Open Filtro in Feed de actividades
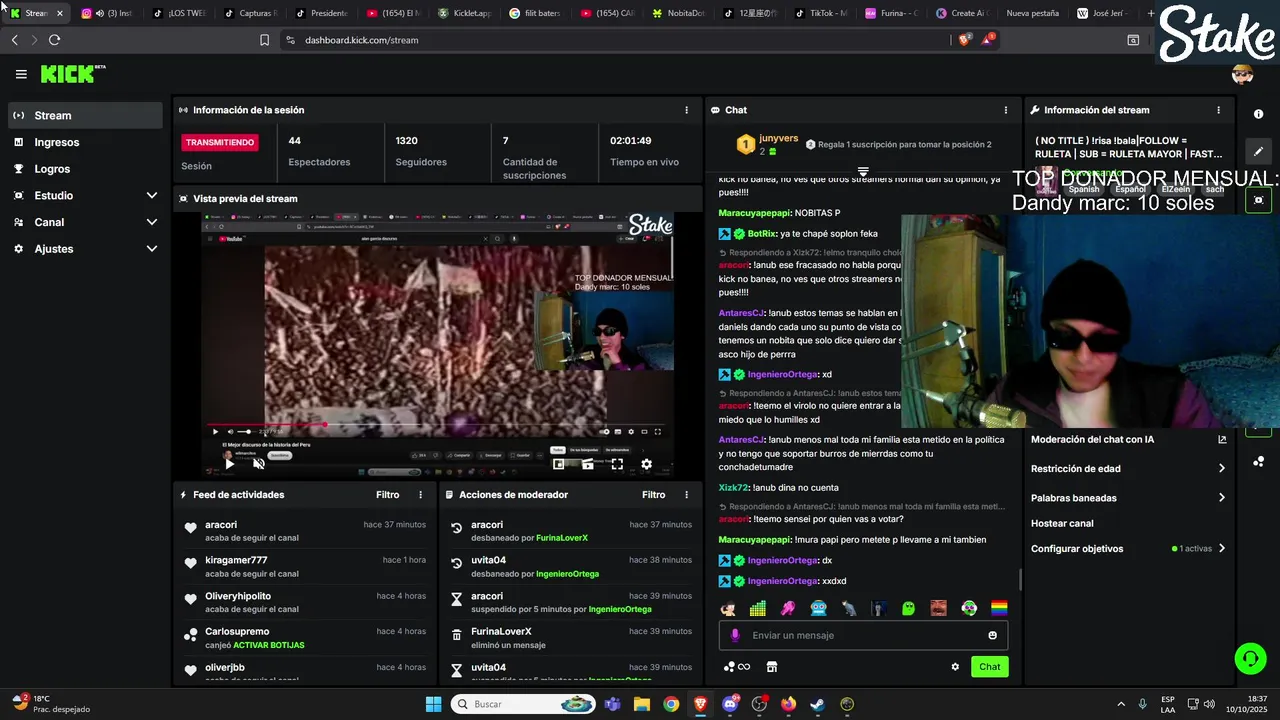1280x720 pixels. [x=388, y=495]
